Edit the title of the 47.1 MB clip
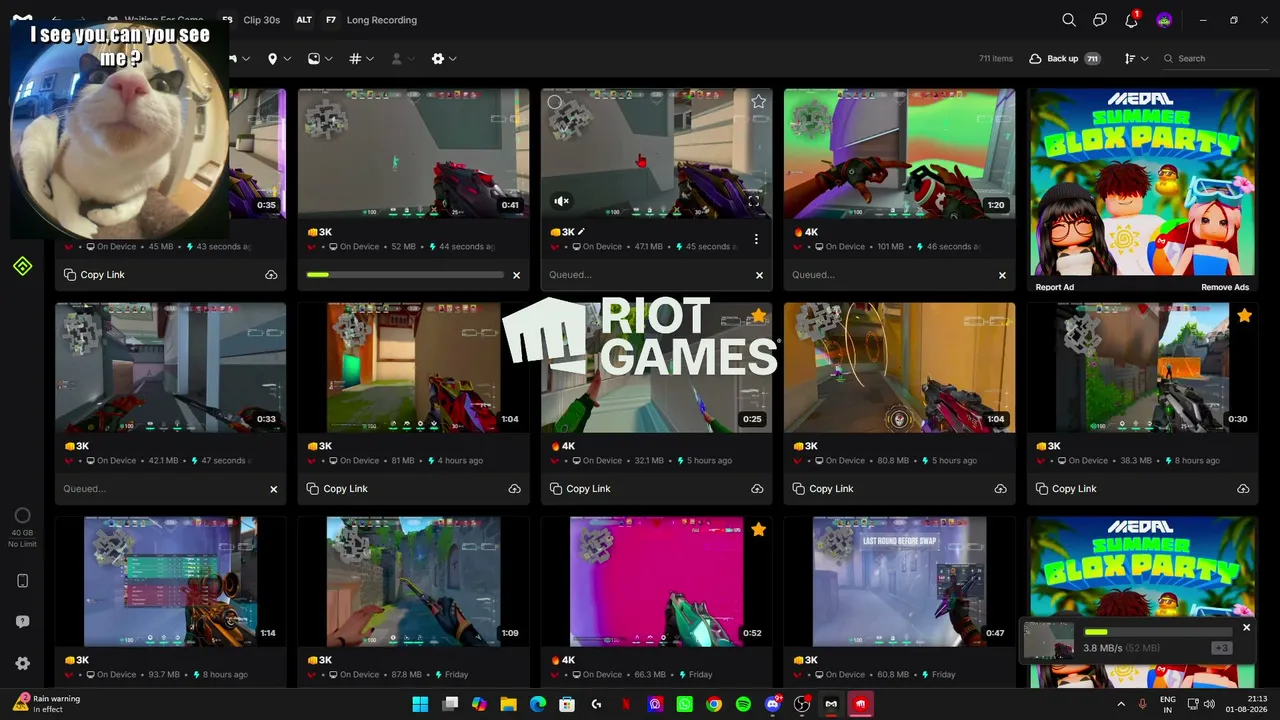Image resolution: width=1280 pixels, height=720 pixels. click(x=582, y=232)
